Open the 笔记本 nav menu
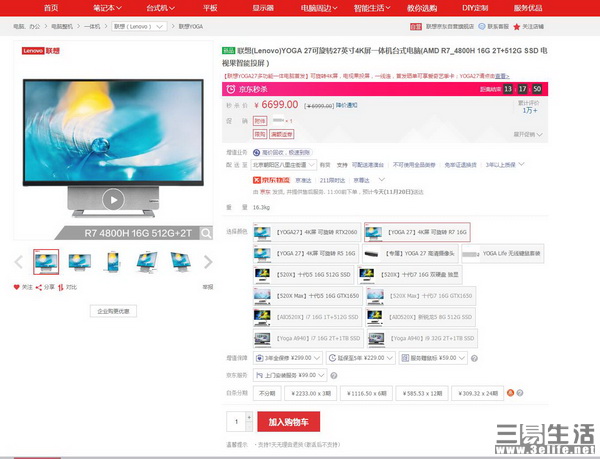 [107, 8]
